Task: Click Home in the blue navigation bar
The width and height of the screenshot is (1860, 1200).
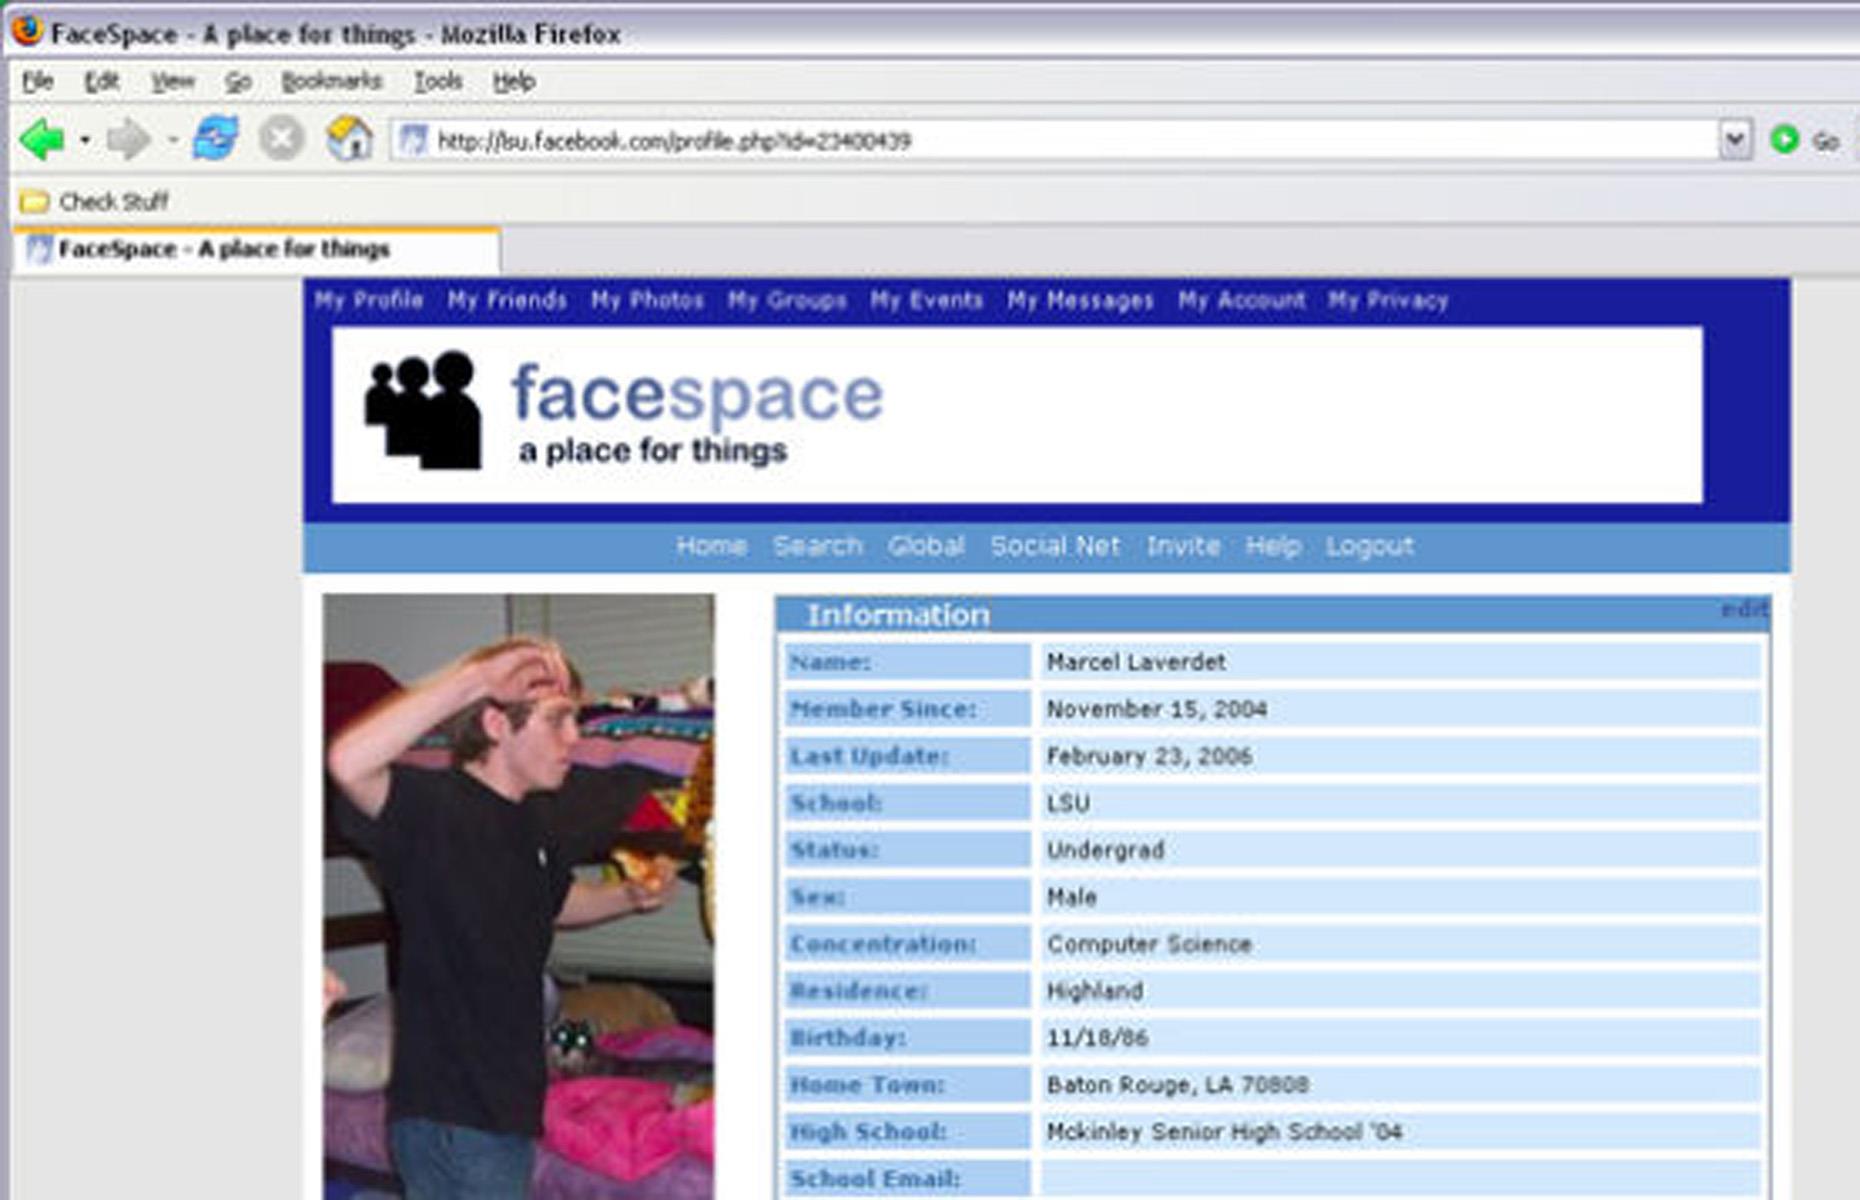Action: point(711,546)
